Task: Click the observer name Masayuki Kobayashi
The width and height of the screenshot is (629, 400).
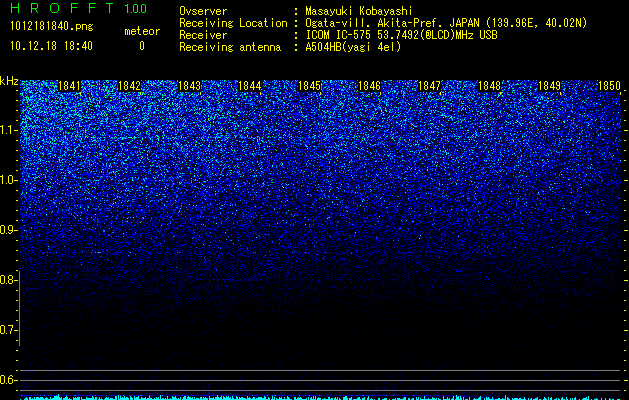Action: pyautogui.click(x=358, y=11)
